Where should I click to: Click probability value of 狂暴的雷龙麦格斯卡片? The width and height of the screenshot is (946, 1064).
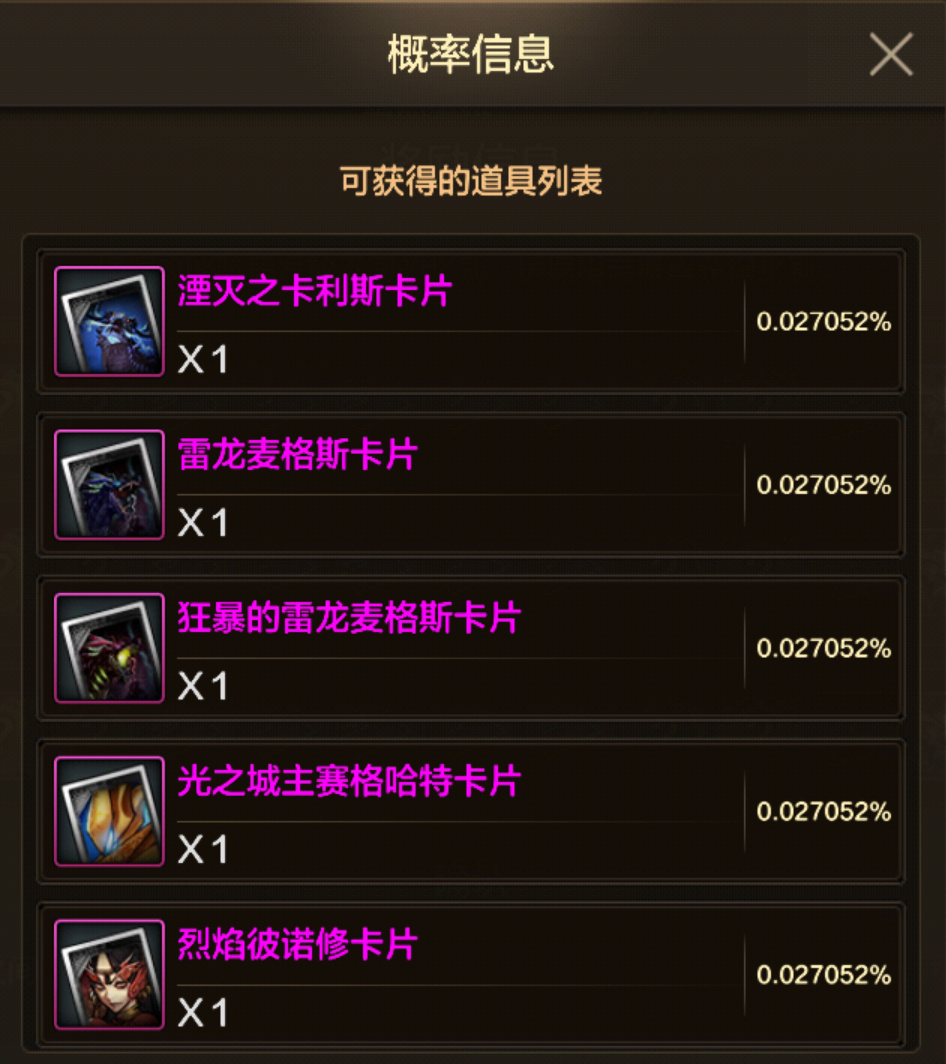(x=824, y=649)
